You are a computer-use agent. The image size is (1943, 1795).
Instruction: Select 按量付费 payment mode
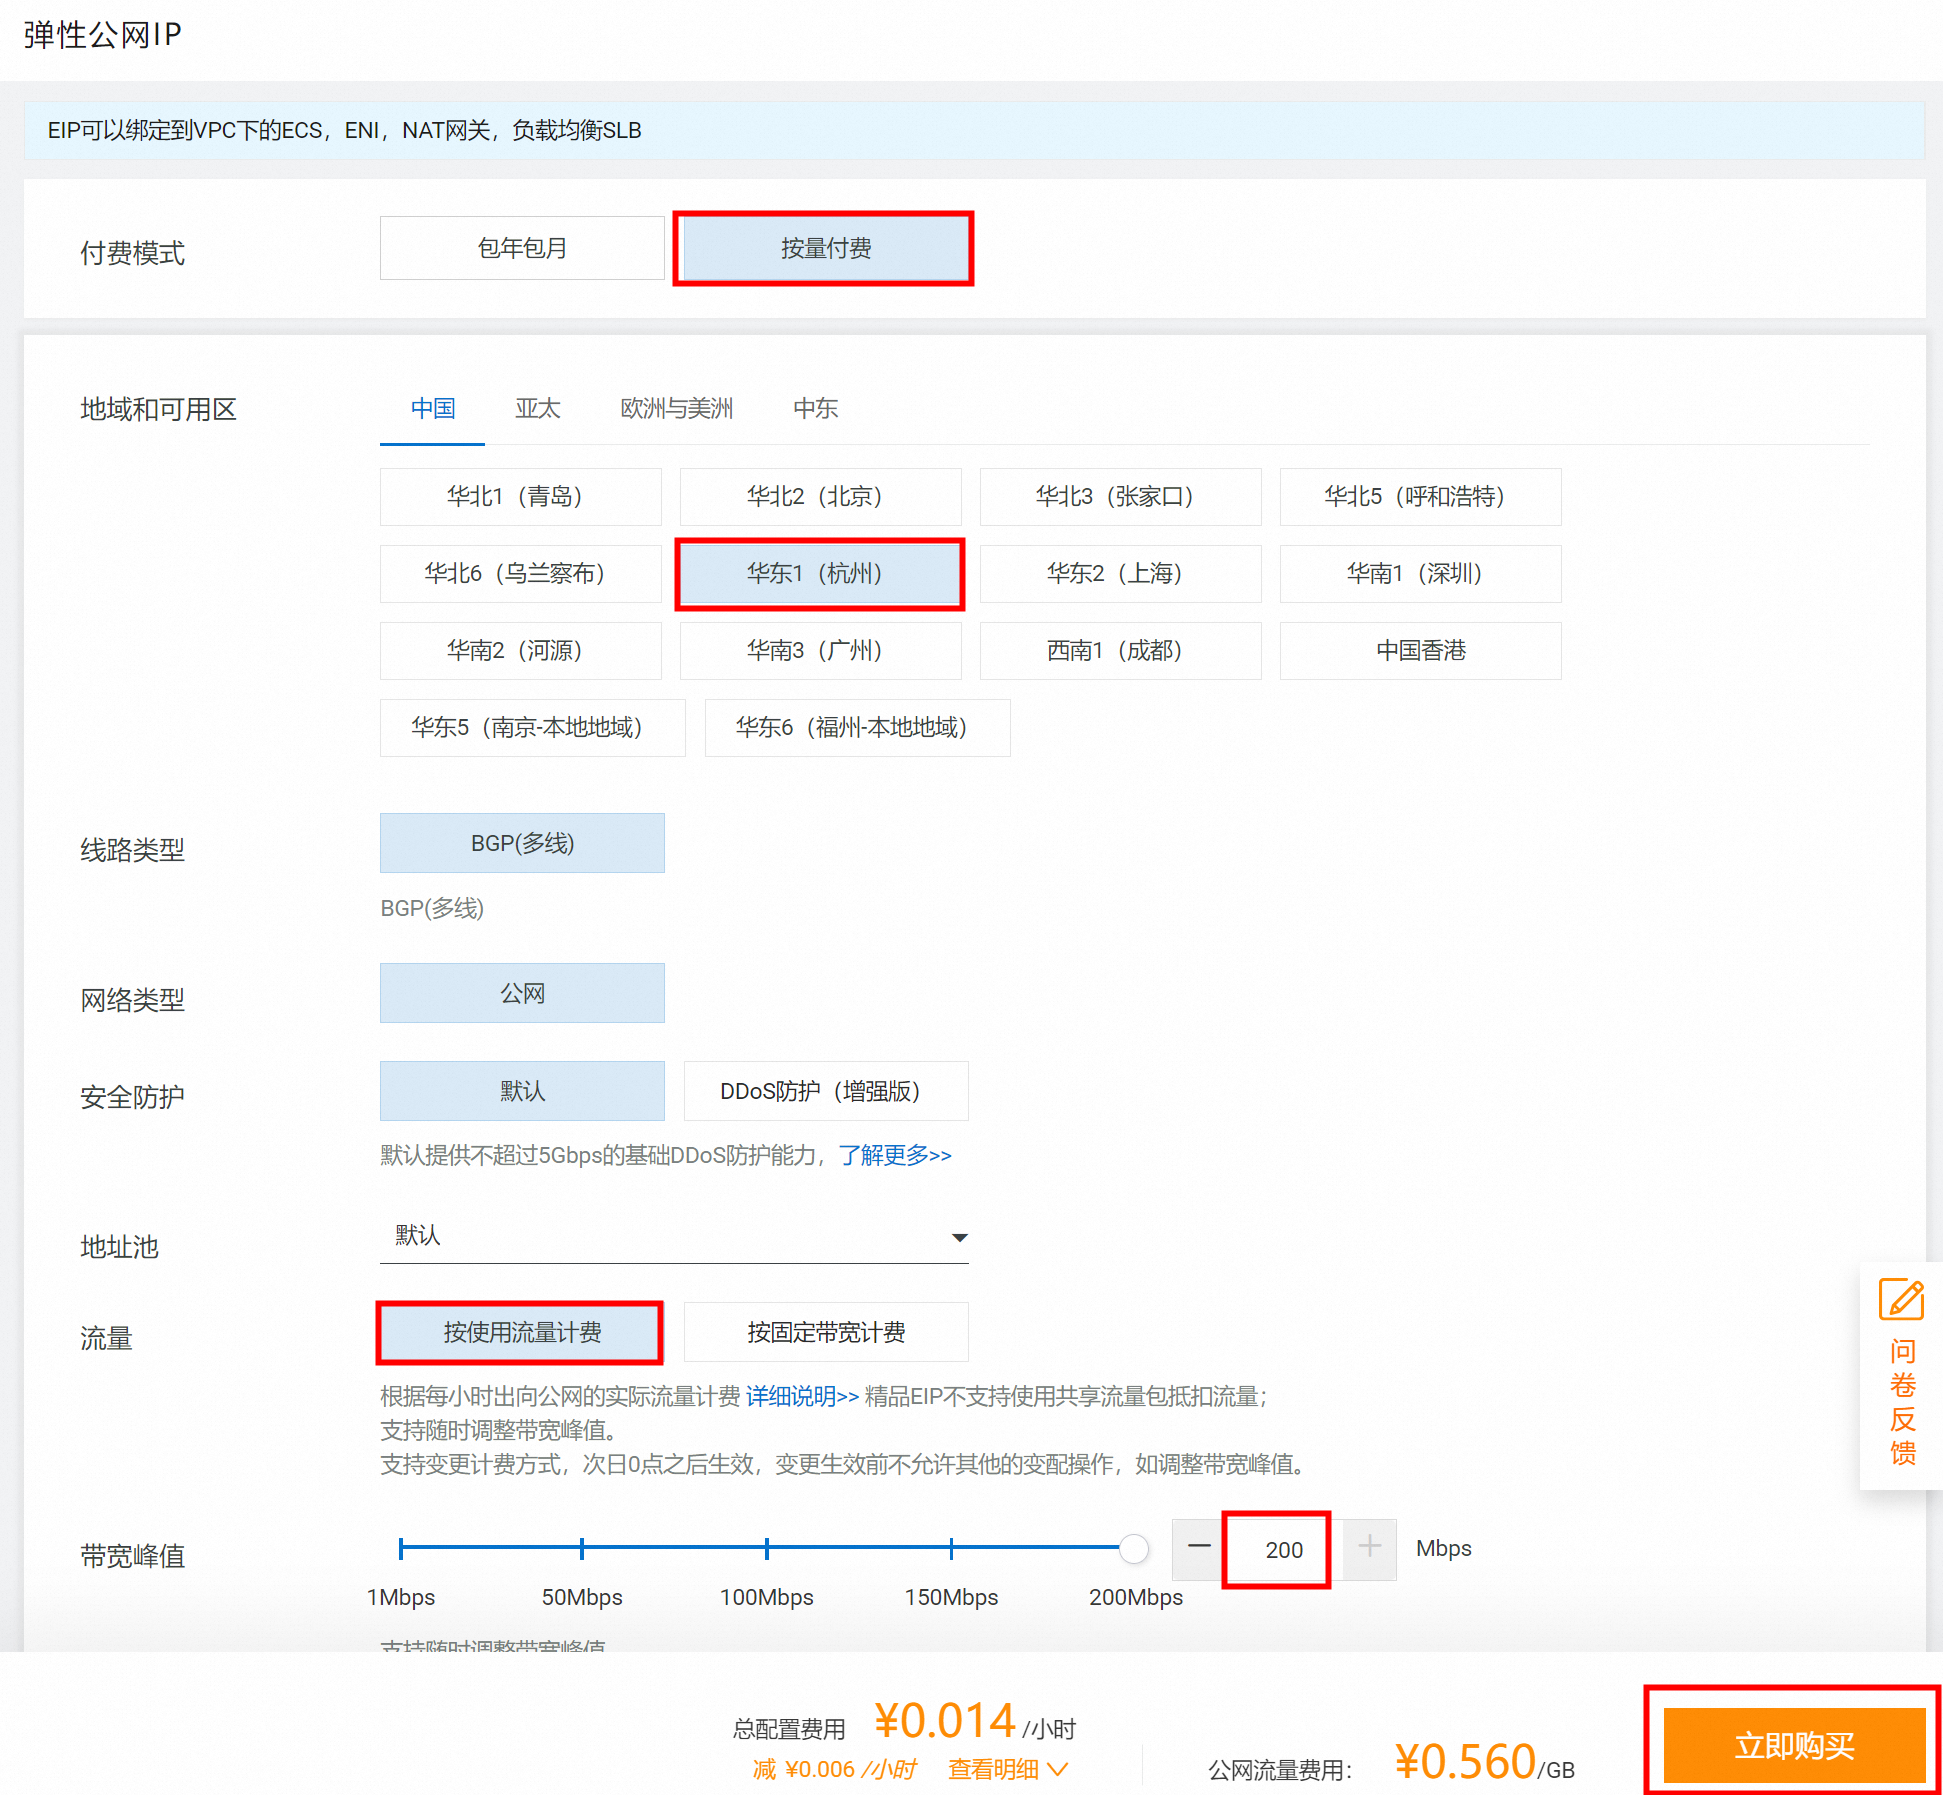(x=823, y=248)
